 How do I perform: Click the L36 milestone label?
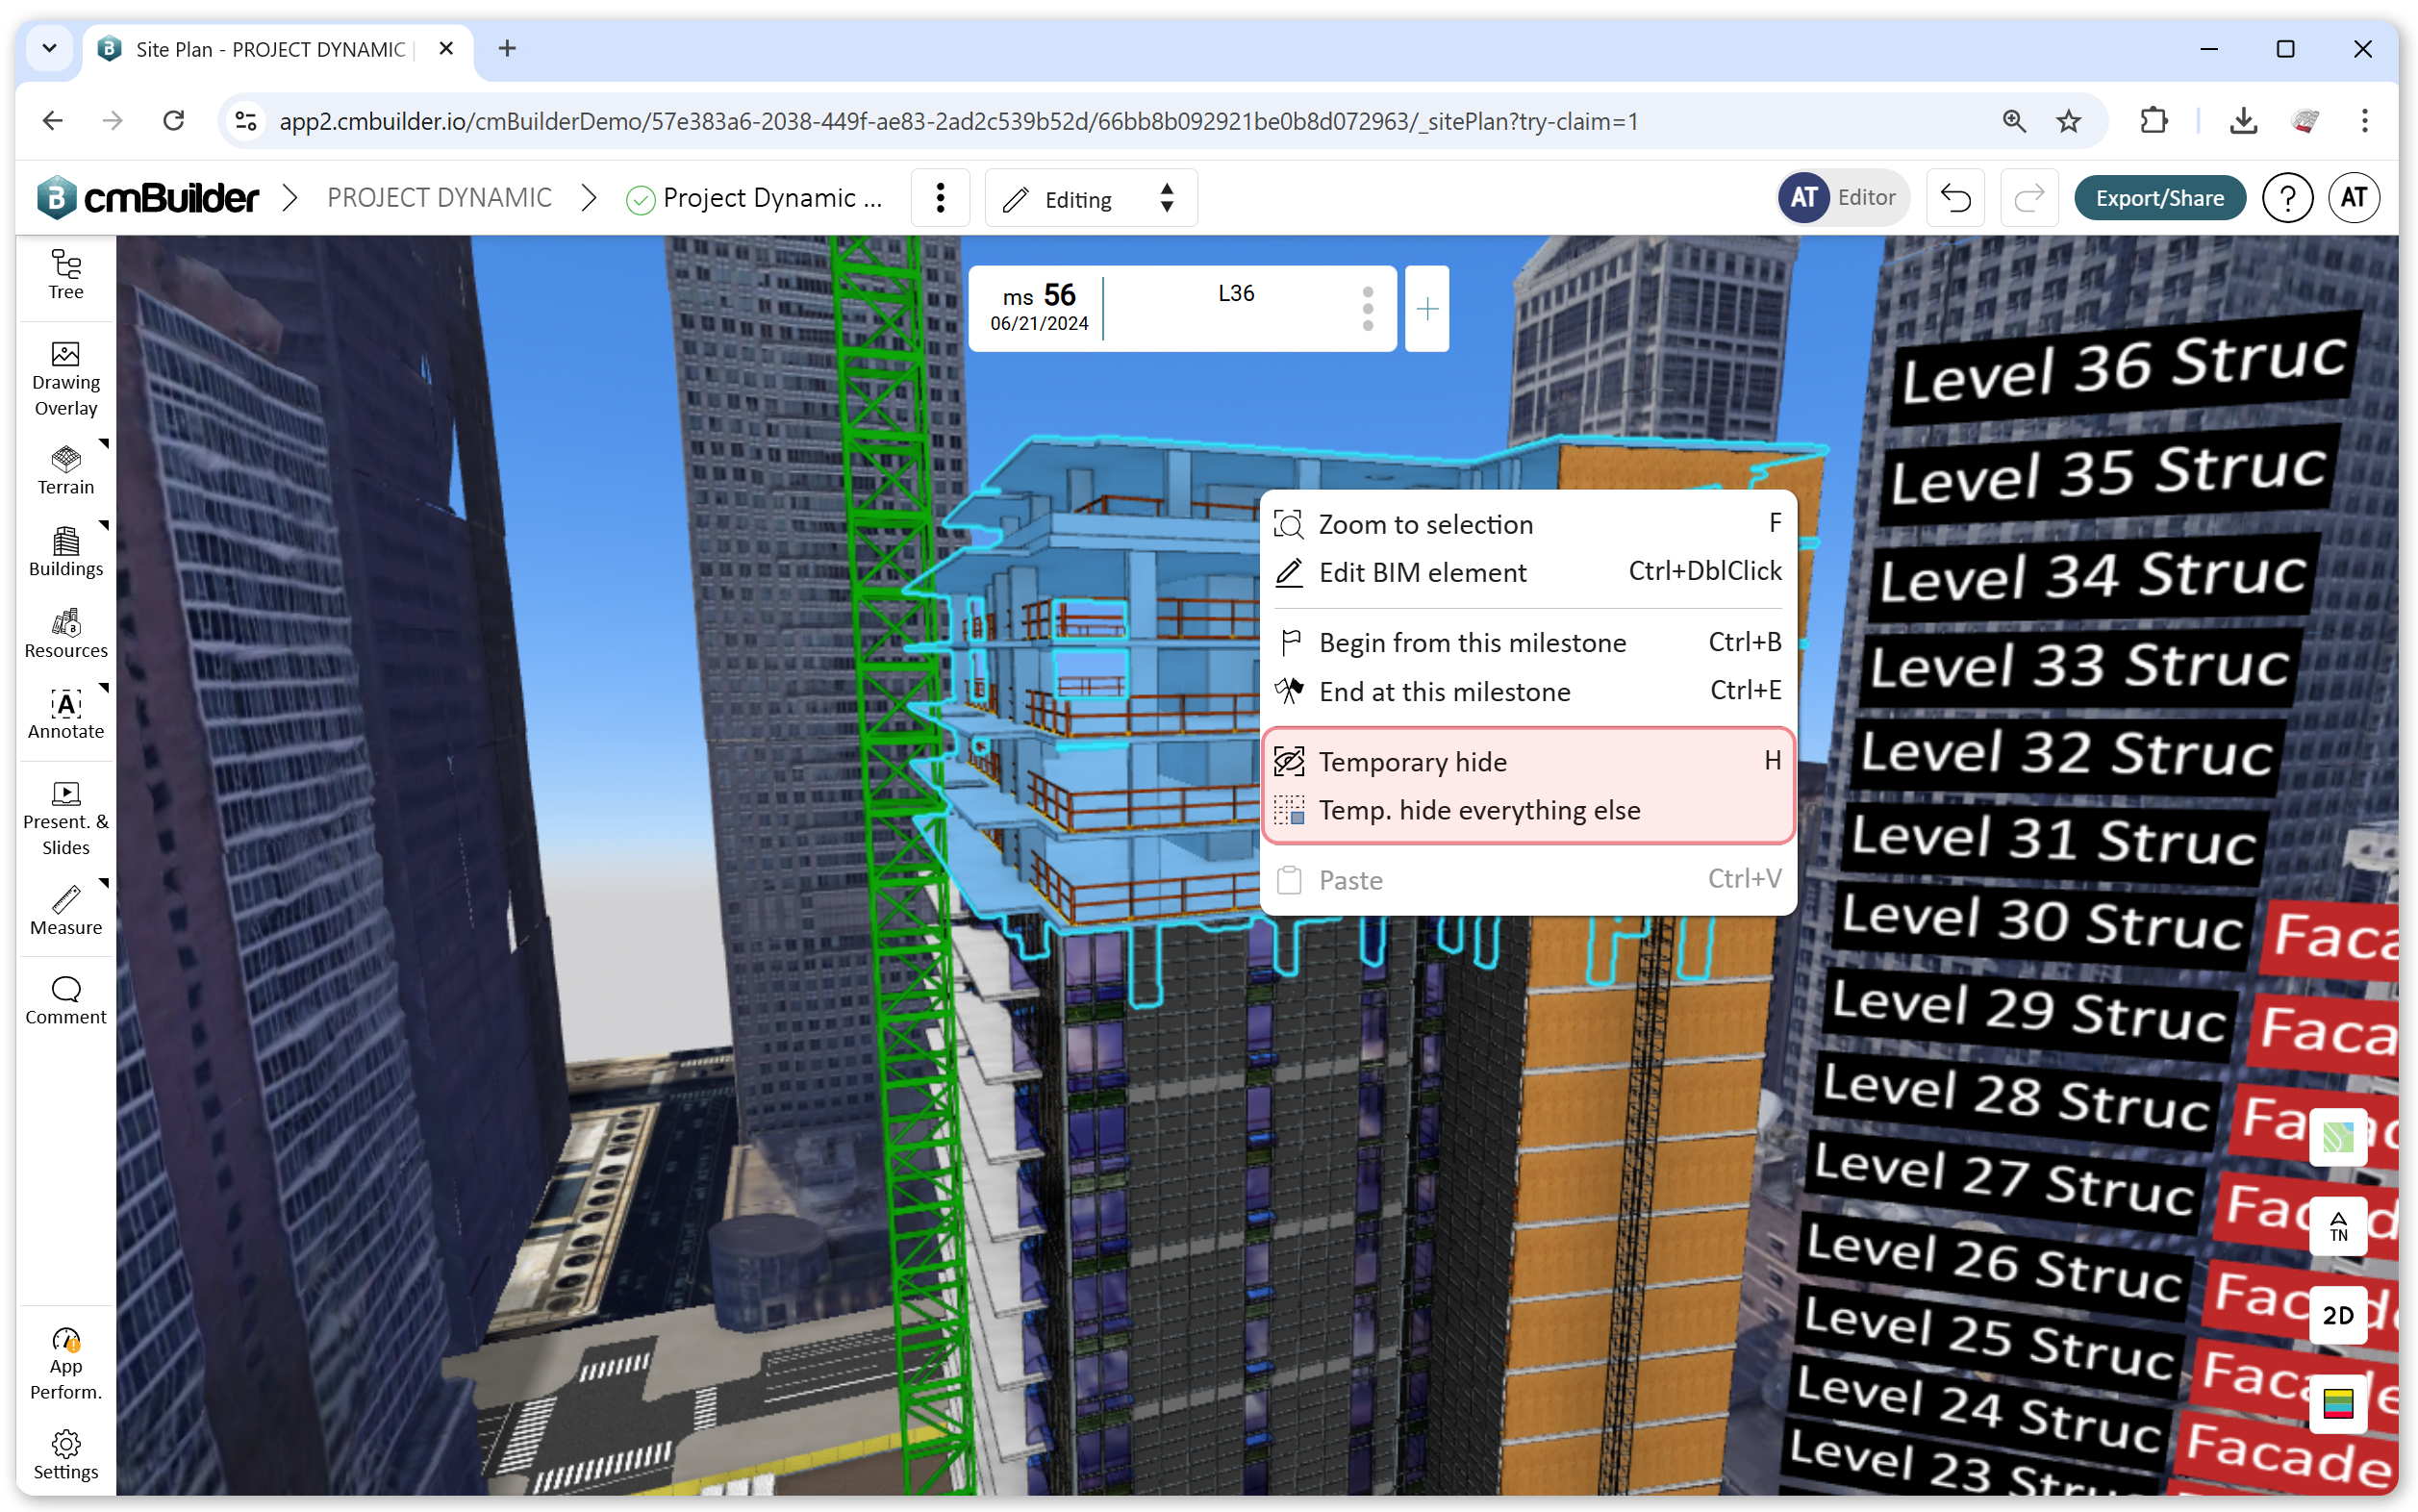pos(1235,293)
